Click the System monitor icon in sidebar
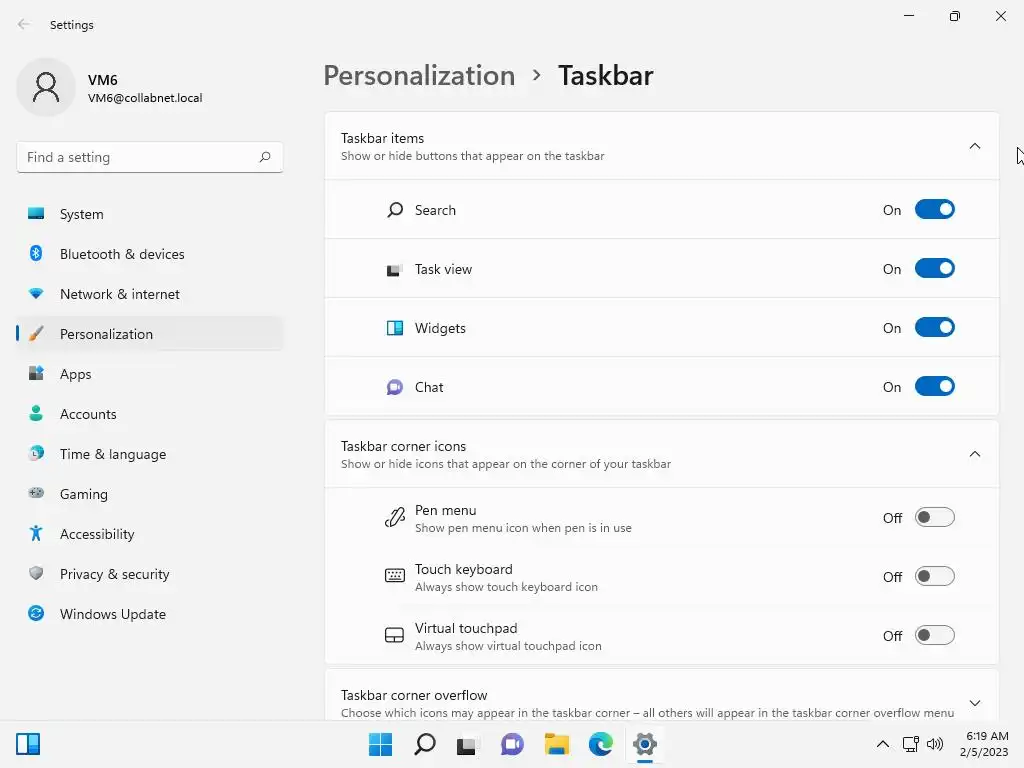Viewport: 1024px width, 768px height. tap(36, 214)
